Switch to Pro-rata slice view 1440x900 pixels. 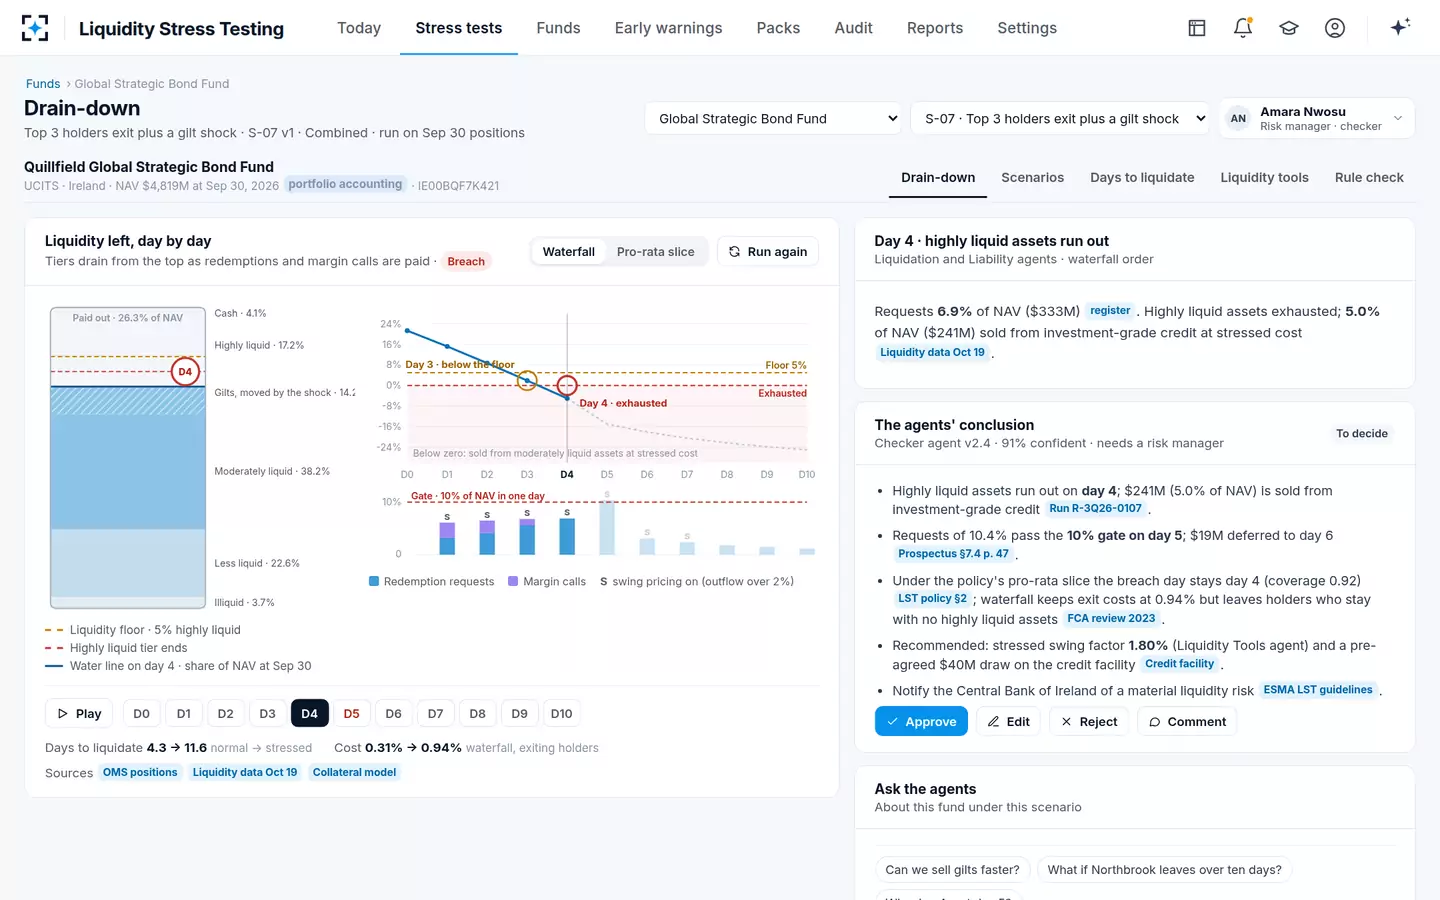[x=655, y=252]
